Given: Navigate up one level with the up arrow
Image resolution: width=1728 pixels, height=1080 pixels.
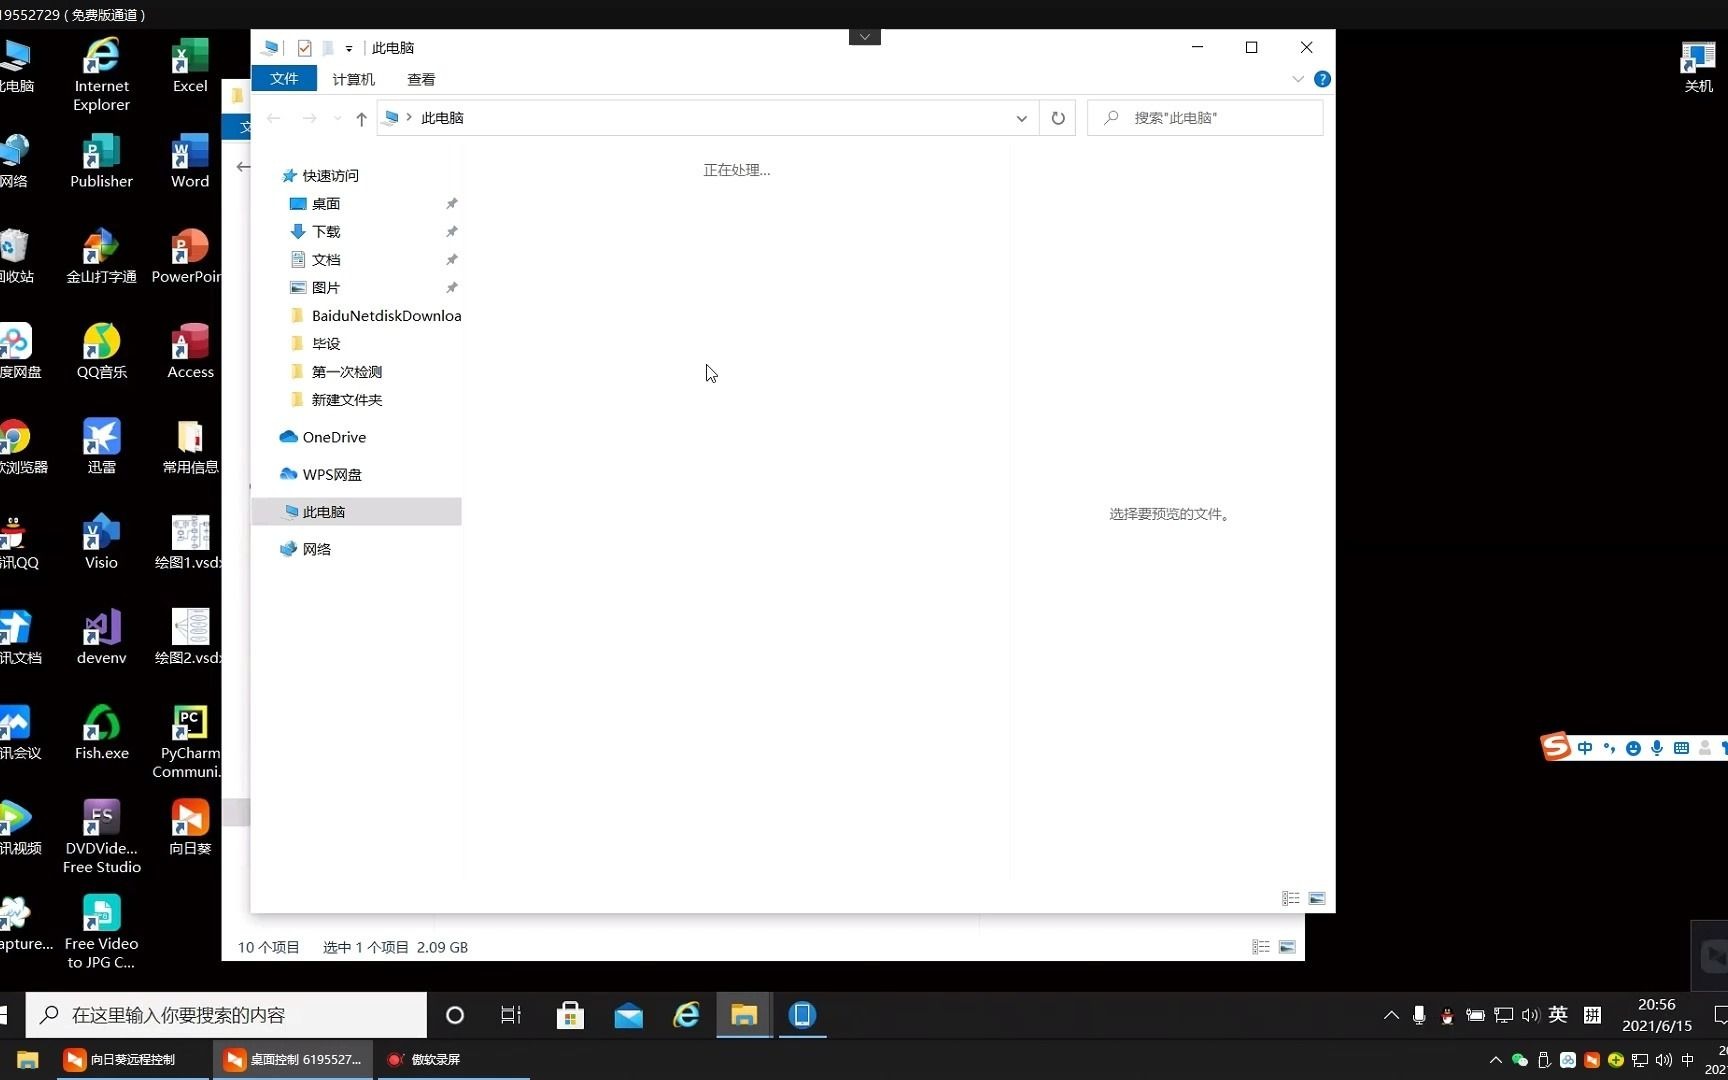Looking at the screenshot, I should coord(361,118).
